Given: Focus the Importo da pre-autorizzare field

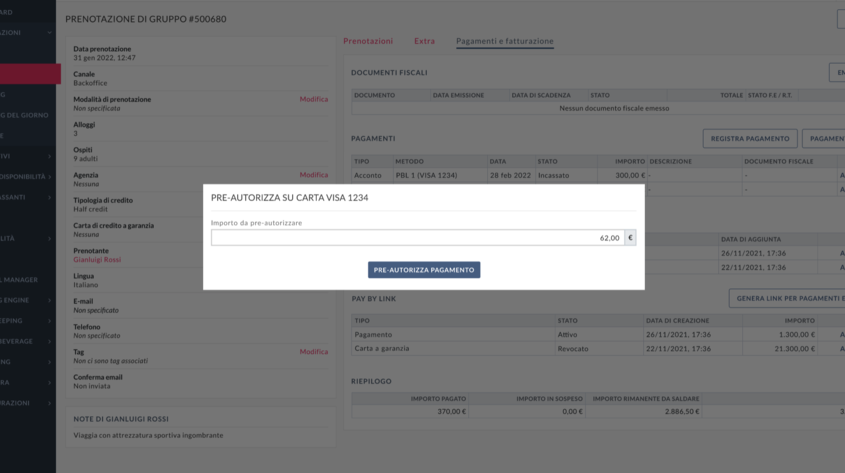Looking at the screenshot, I should 417,238.
